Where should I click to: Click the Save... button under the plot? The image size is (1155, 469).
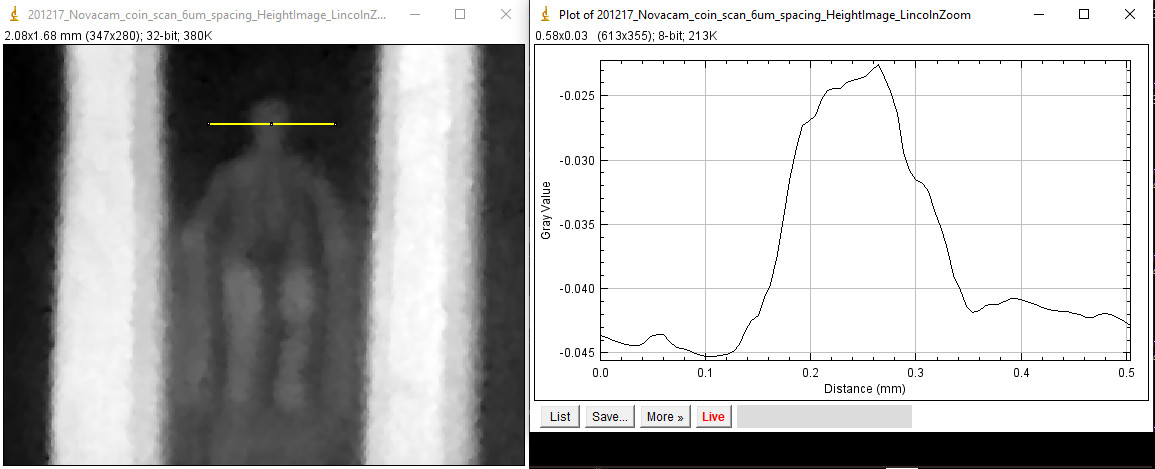[610, 417]
